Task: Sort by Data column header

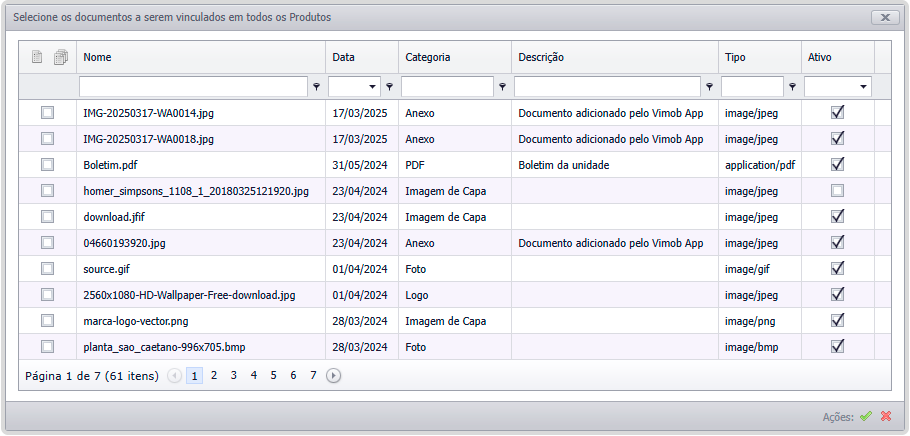Action: [x=362, y=57]
